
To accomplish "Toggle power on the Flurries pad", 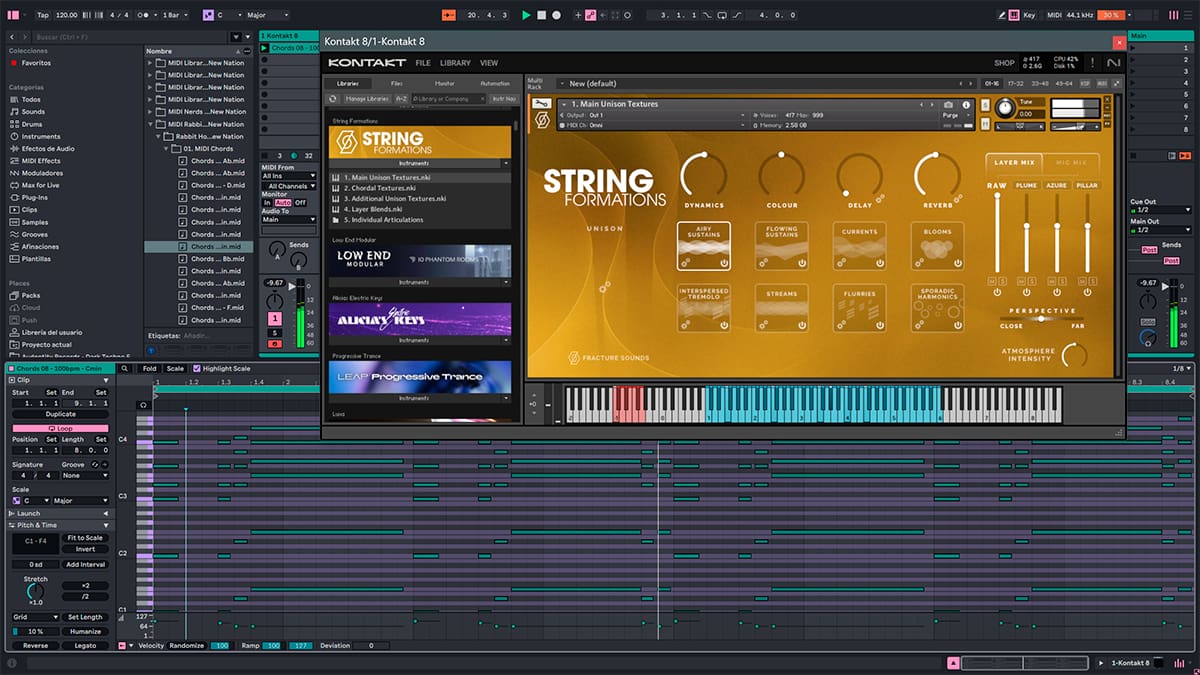I will [x=879, y=325].
